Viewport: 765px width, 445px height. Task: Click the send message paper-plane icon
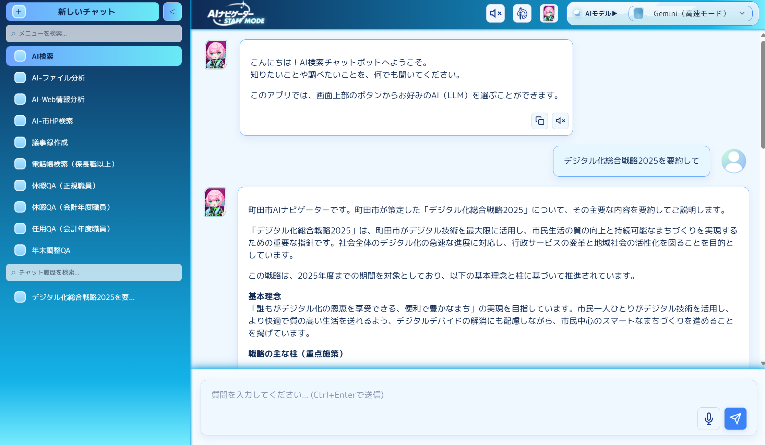coord(735,419)
